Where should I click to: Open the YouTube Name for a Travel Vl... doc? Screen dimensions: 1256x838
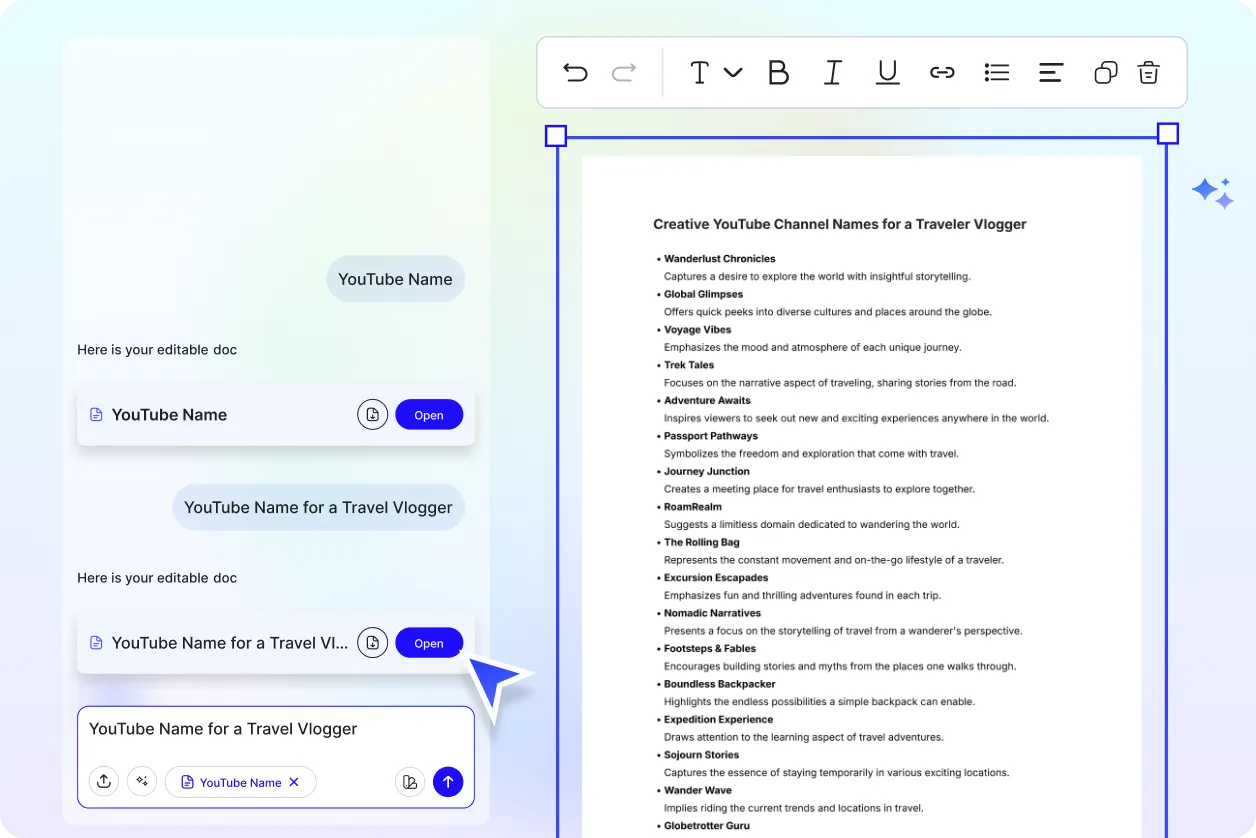click(x=429, y=643)
